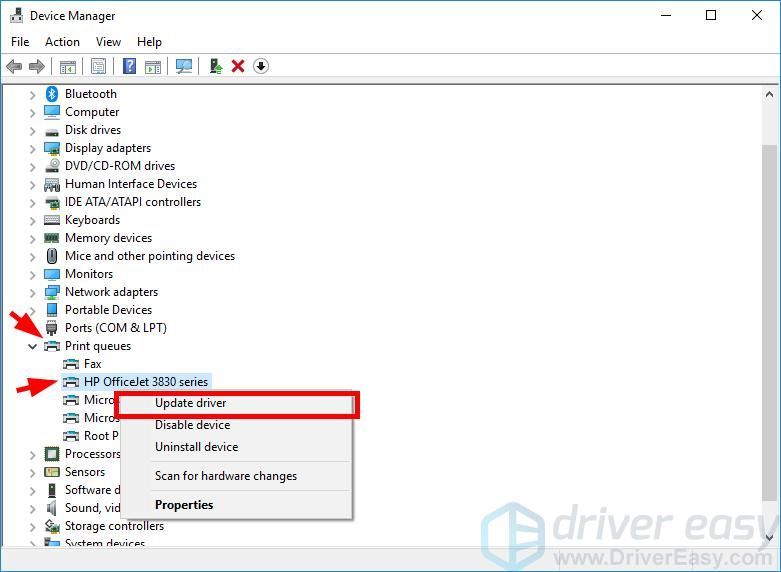781x572 pixels.
Task: Click the Monitors icon
Action: [52, 274]
